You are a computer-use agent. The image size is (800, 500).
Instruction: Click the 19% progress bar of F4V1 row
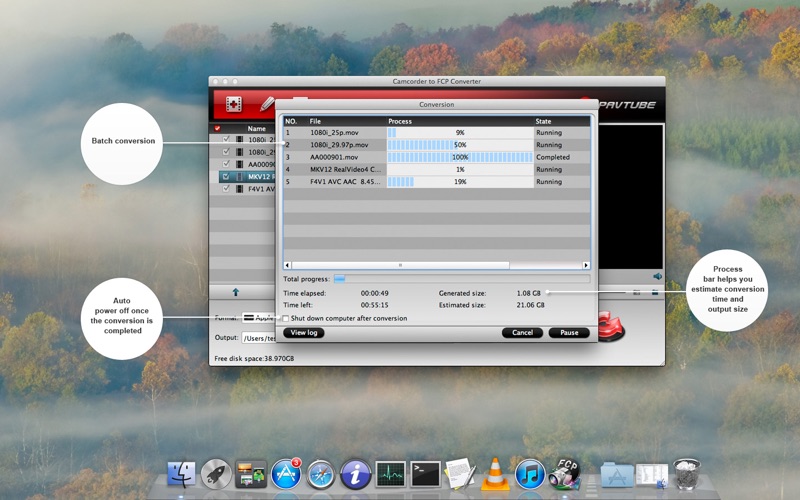click(460, 182)
